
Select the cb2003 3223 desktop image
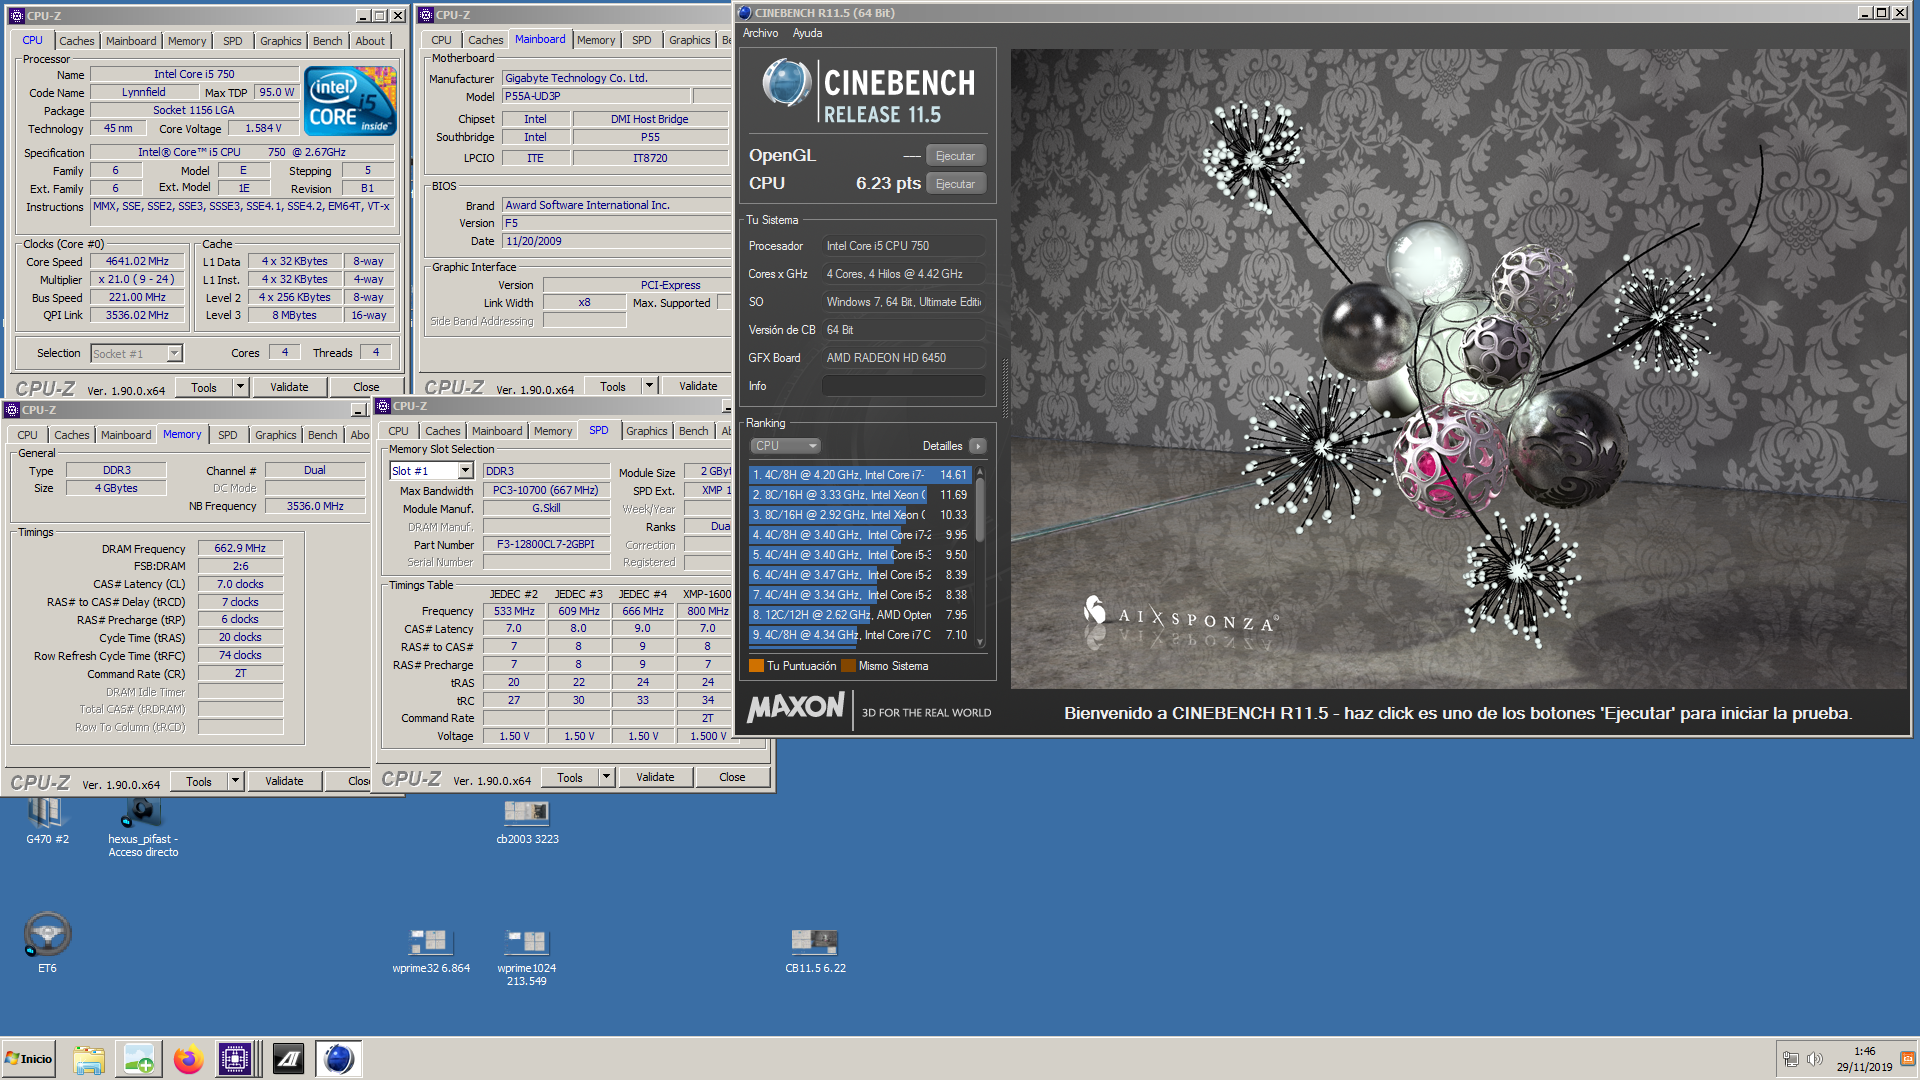(x=527, y=822)
